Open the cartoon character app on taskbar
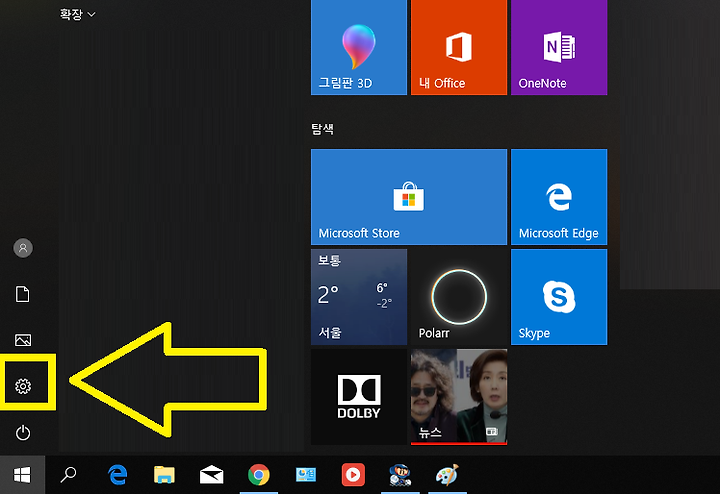The height and width of the screenshot is (494, 720). click(x=400, y=475)
